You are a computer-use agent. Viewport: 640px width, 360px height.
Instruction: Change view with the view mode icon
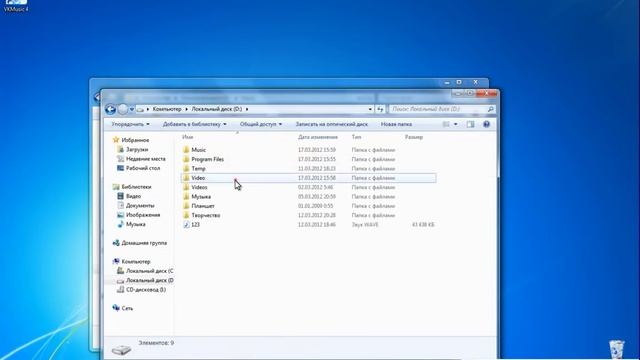446,124
